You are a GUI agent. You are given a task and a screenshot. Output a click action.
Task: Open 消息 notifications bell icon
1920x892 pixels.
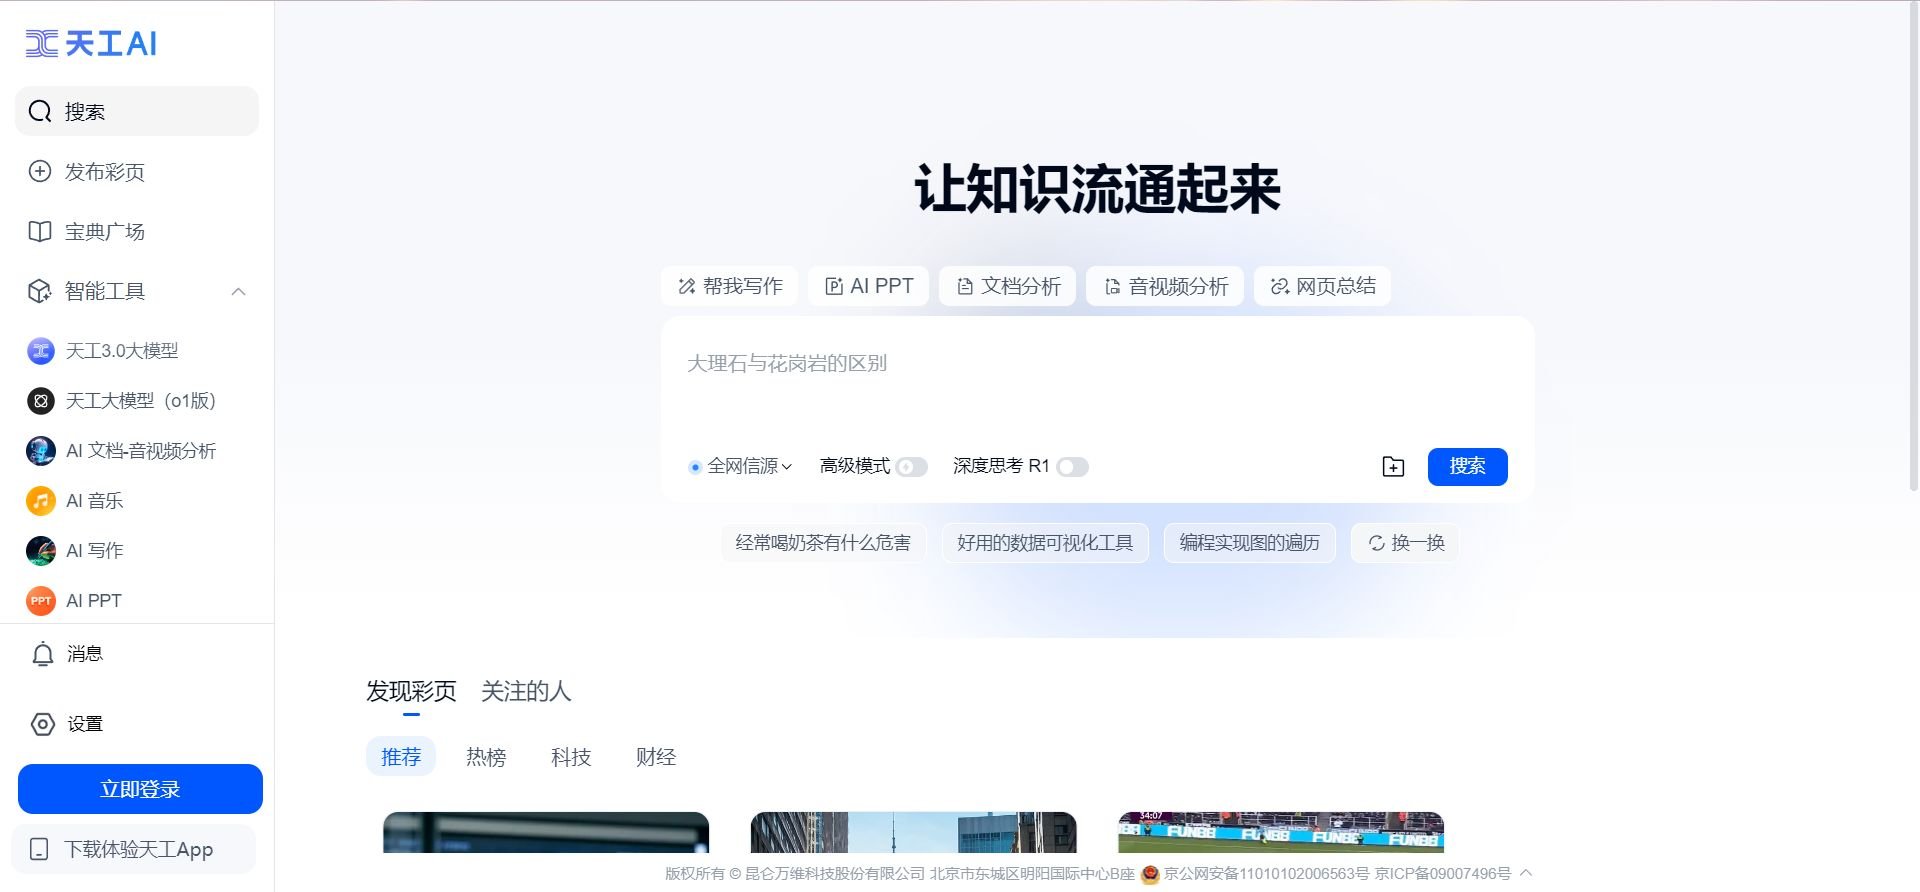[x=42, y=655]
